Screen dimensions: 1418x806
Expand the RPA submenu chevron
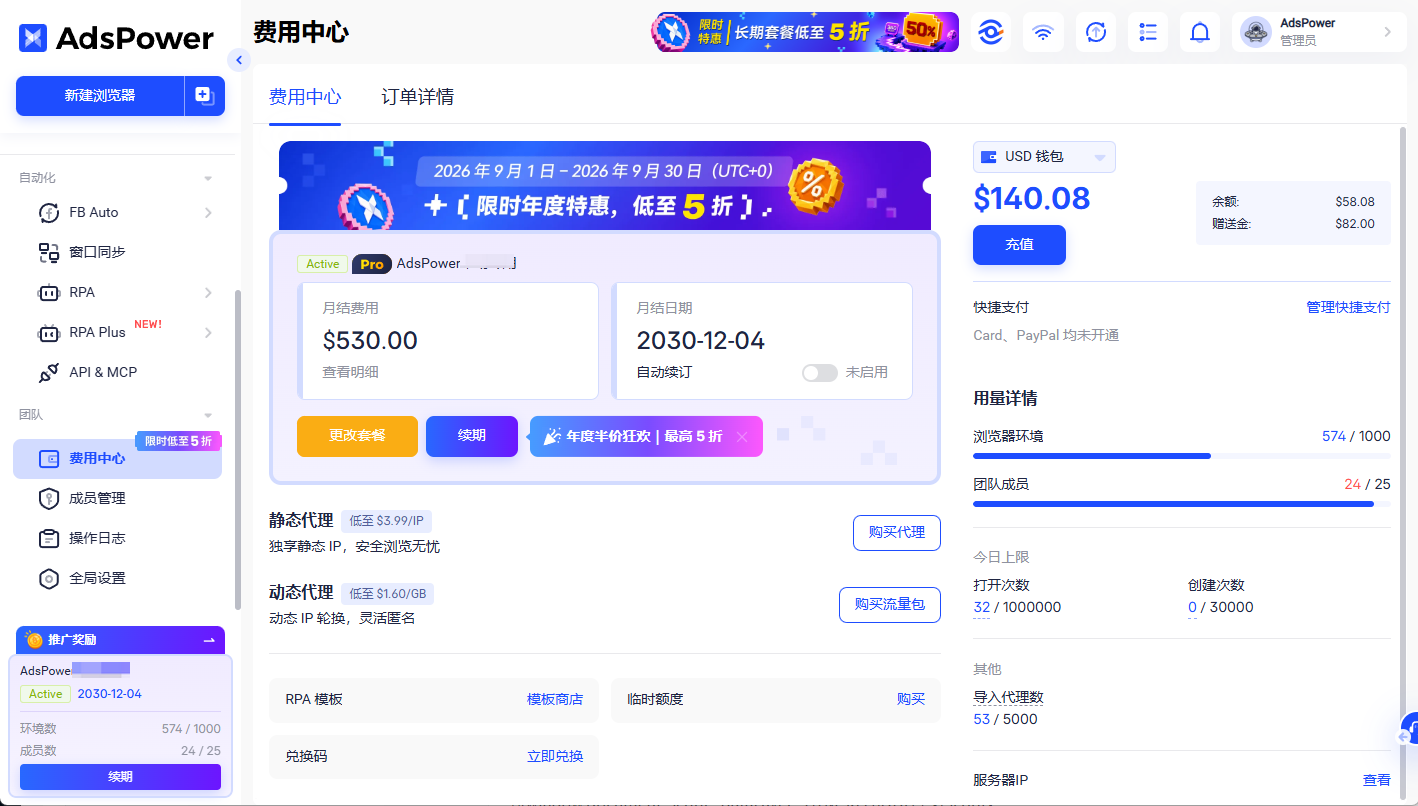(x=208, y=292)
